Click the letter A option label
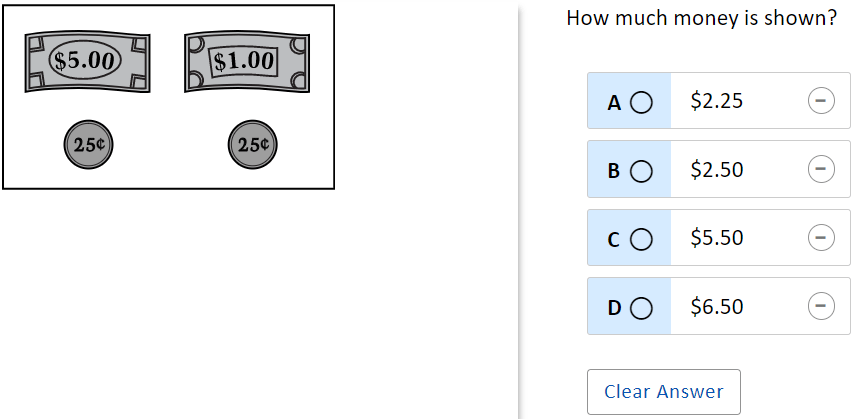This screenshot has width=856, height=419. [614, 102]
